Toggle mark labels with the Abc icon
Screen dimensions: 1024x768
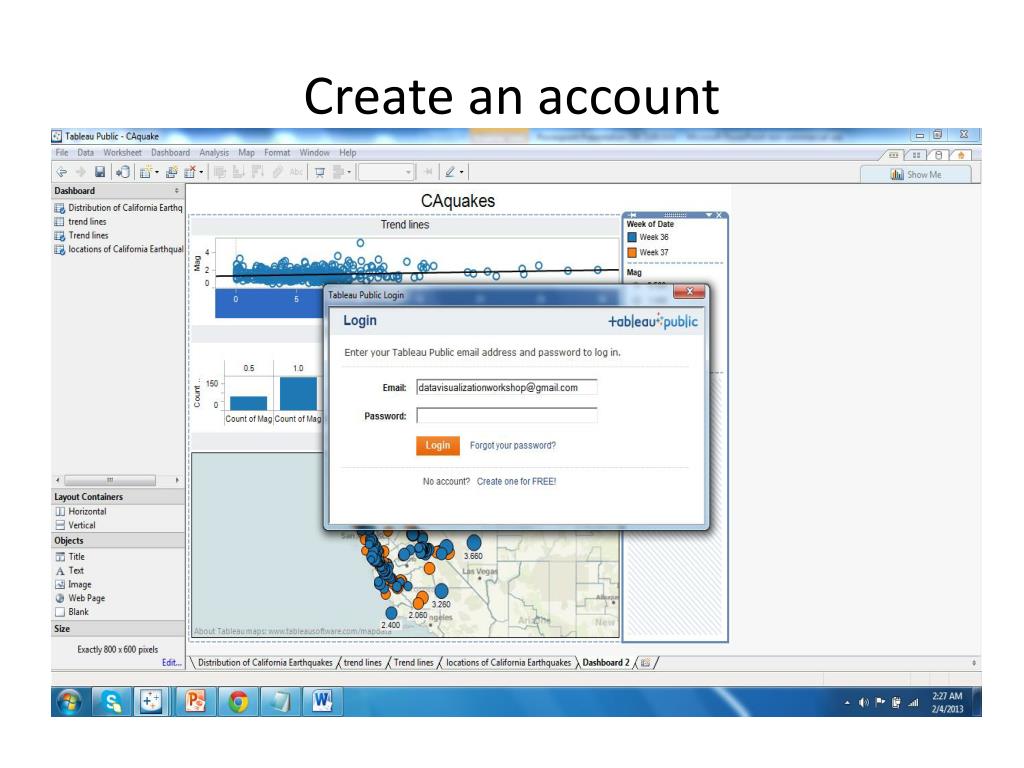(x=296, y=172)
